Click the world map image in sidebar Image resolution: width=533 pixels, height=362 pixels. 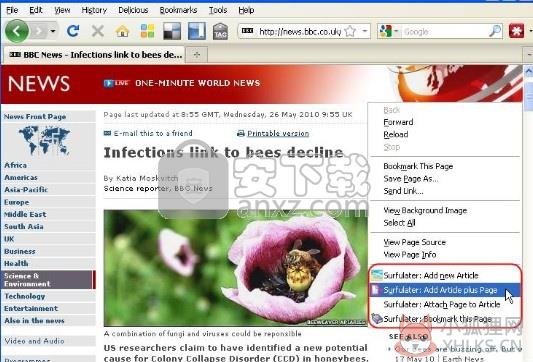coord(45,140)
